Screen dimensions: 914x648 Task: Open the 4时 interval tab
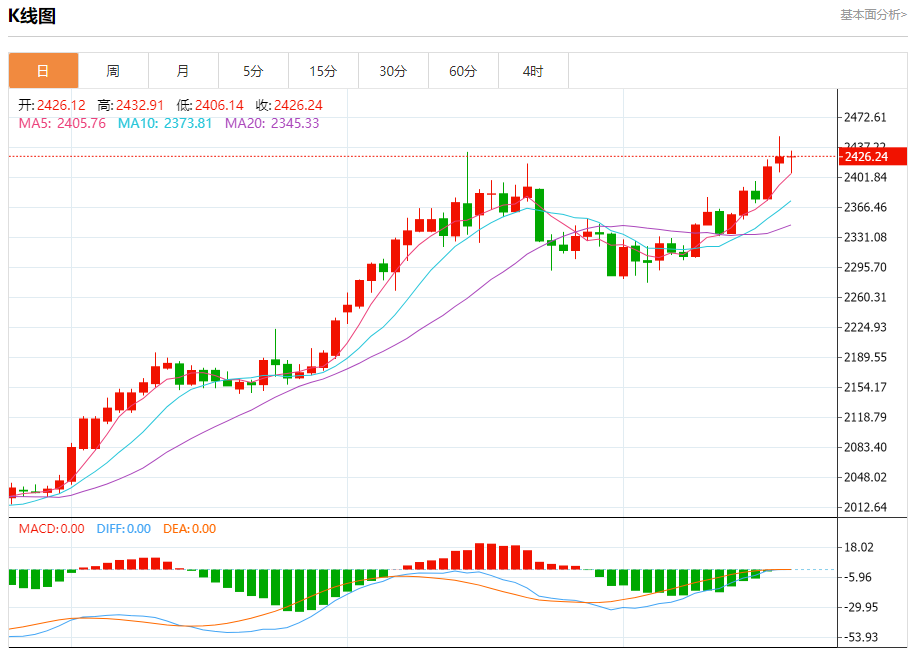(533, 71)
